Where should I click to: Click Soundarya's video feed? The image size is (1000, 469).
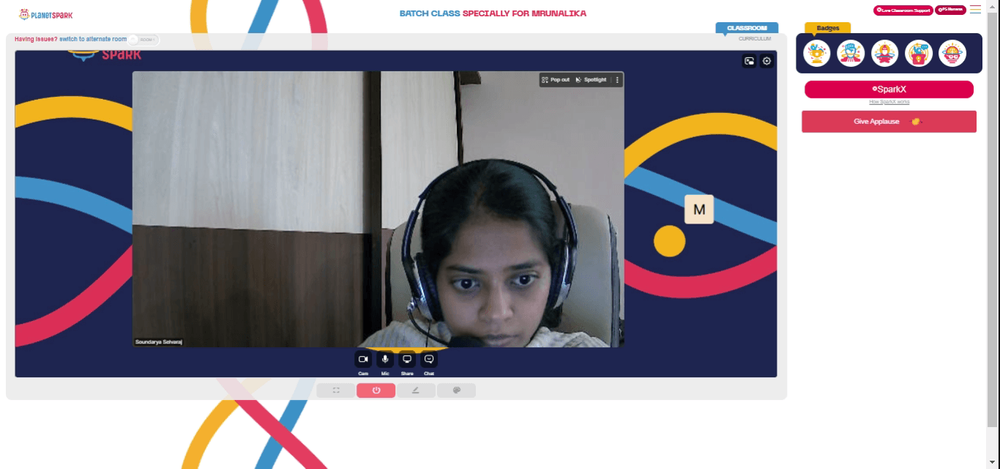click(378, 209)
